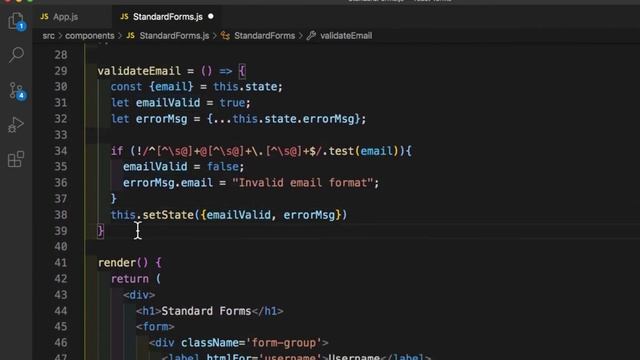Click the form tag on line 45
The height and width of the screenshot is (360, 640).
coord(155,327)
